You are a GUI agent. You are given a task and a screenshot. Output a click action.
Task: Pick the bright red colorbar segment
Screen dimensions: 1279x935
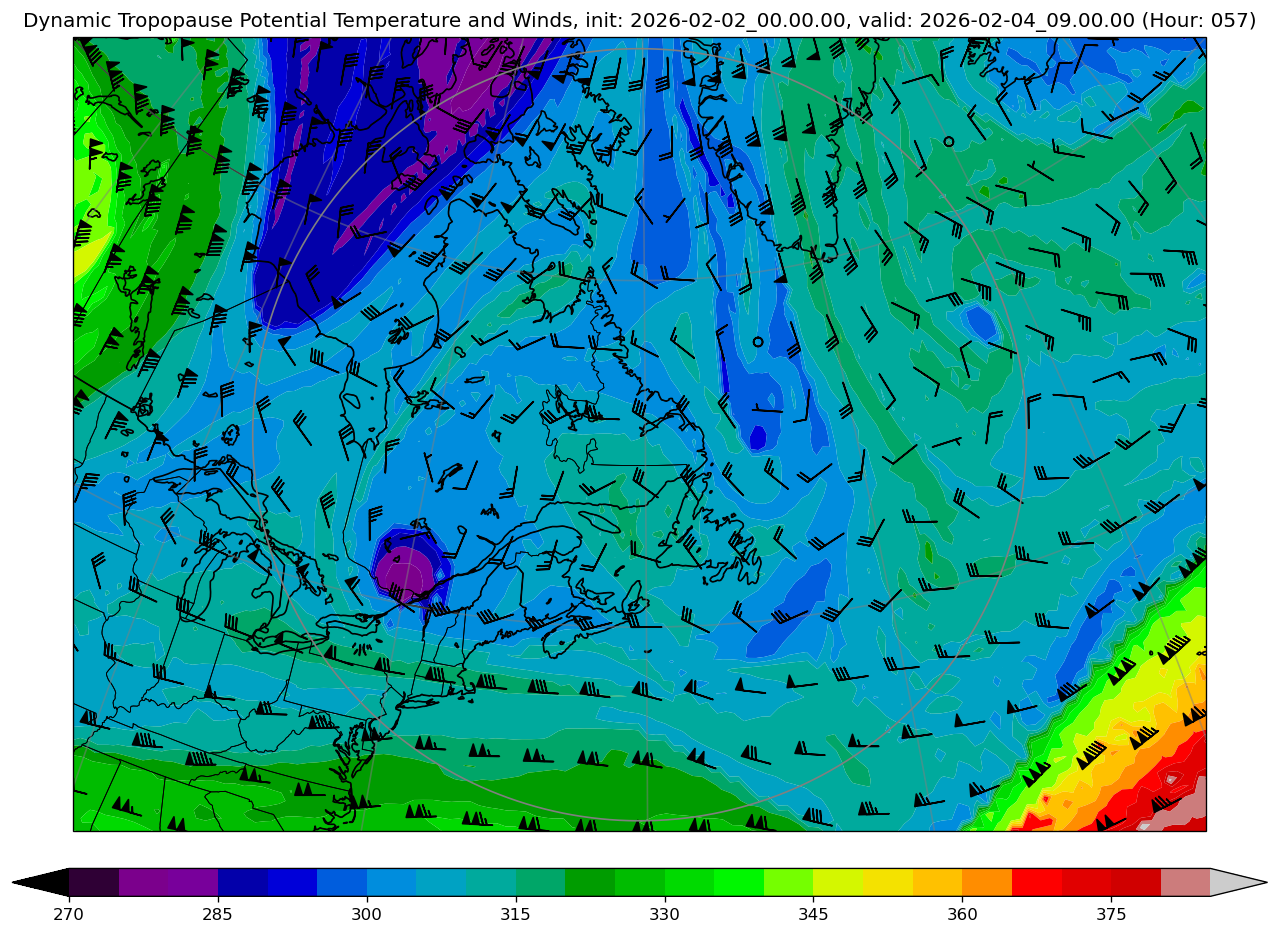pos(1036,882)
